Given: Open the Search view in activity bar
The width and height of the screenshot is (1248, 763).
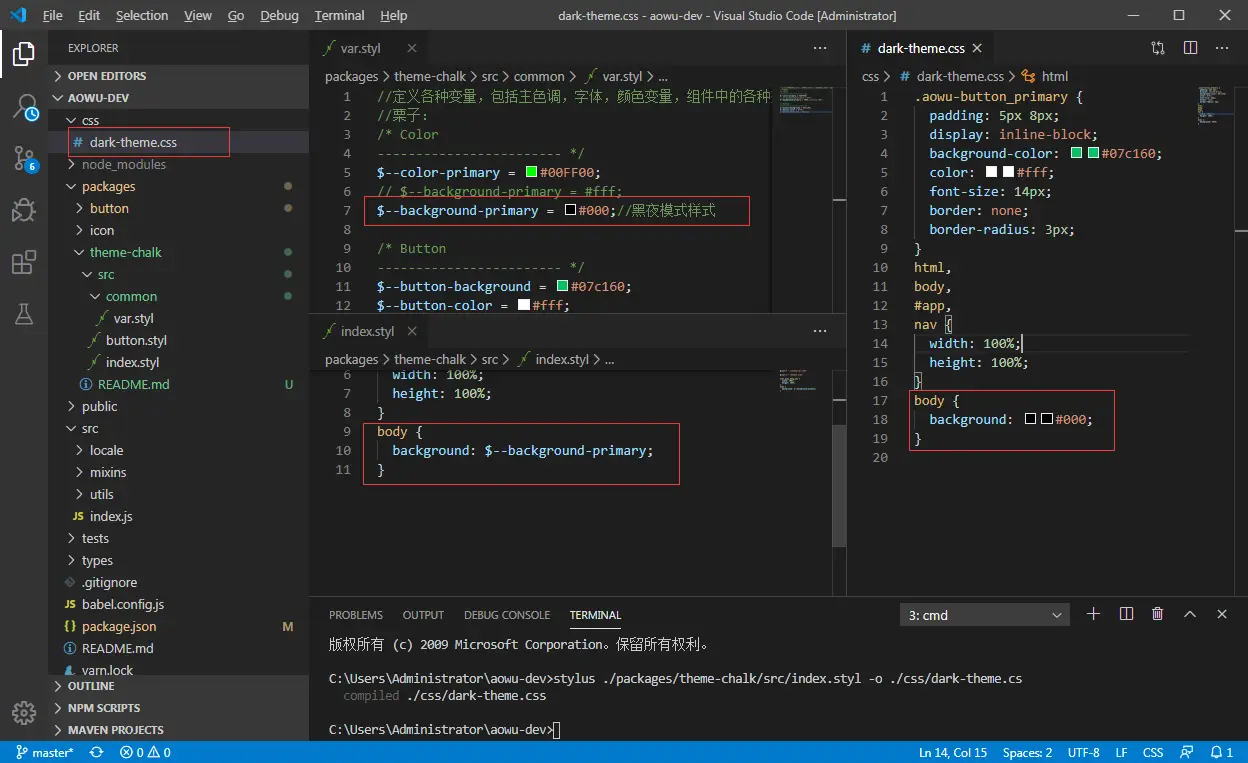Looking at the screenshot, I should pyautogui.click(x=24, y=107).
